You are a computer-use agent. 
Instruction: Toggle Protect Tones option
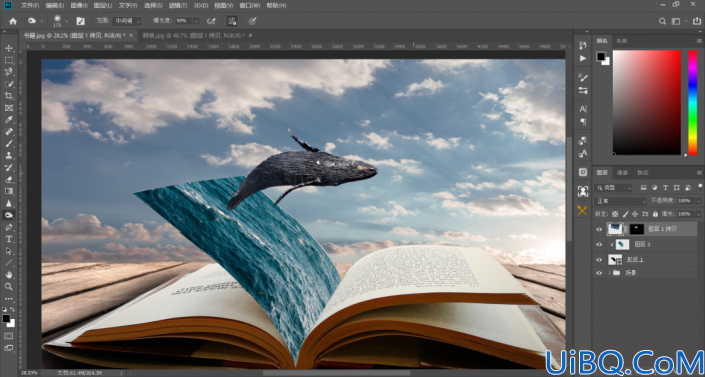coord(232,21)
